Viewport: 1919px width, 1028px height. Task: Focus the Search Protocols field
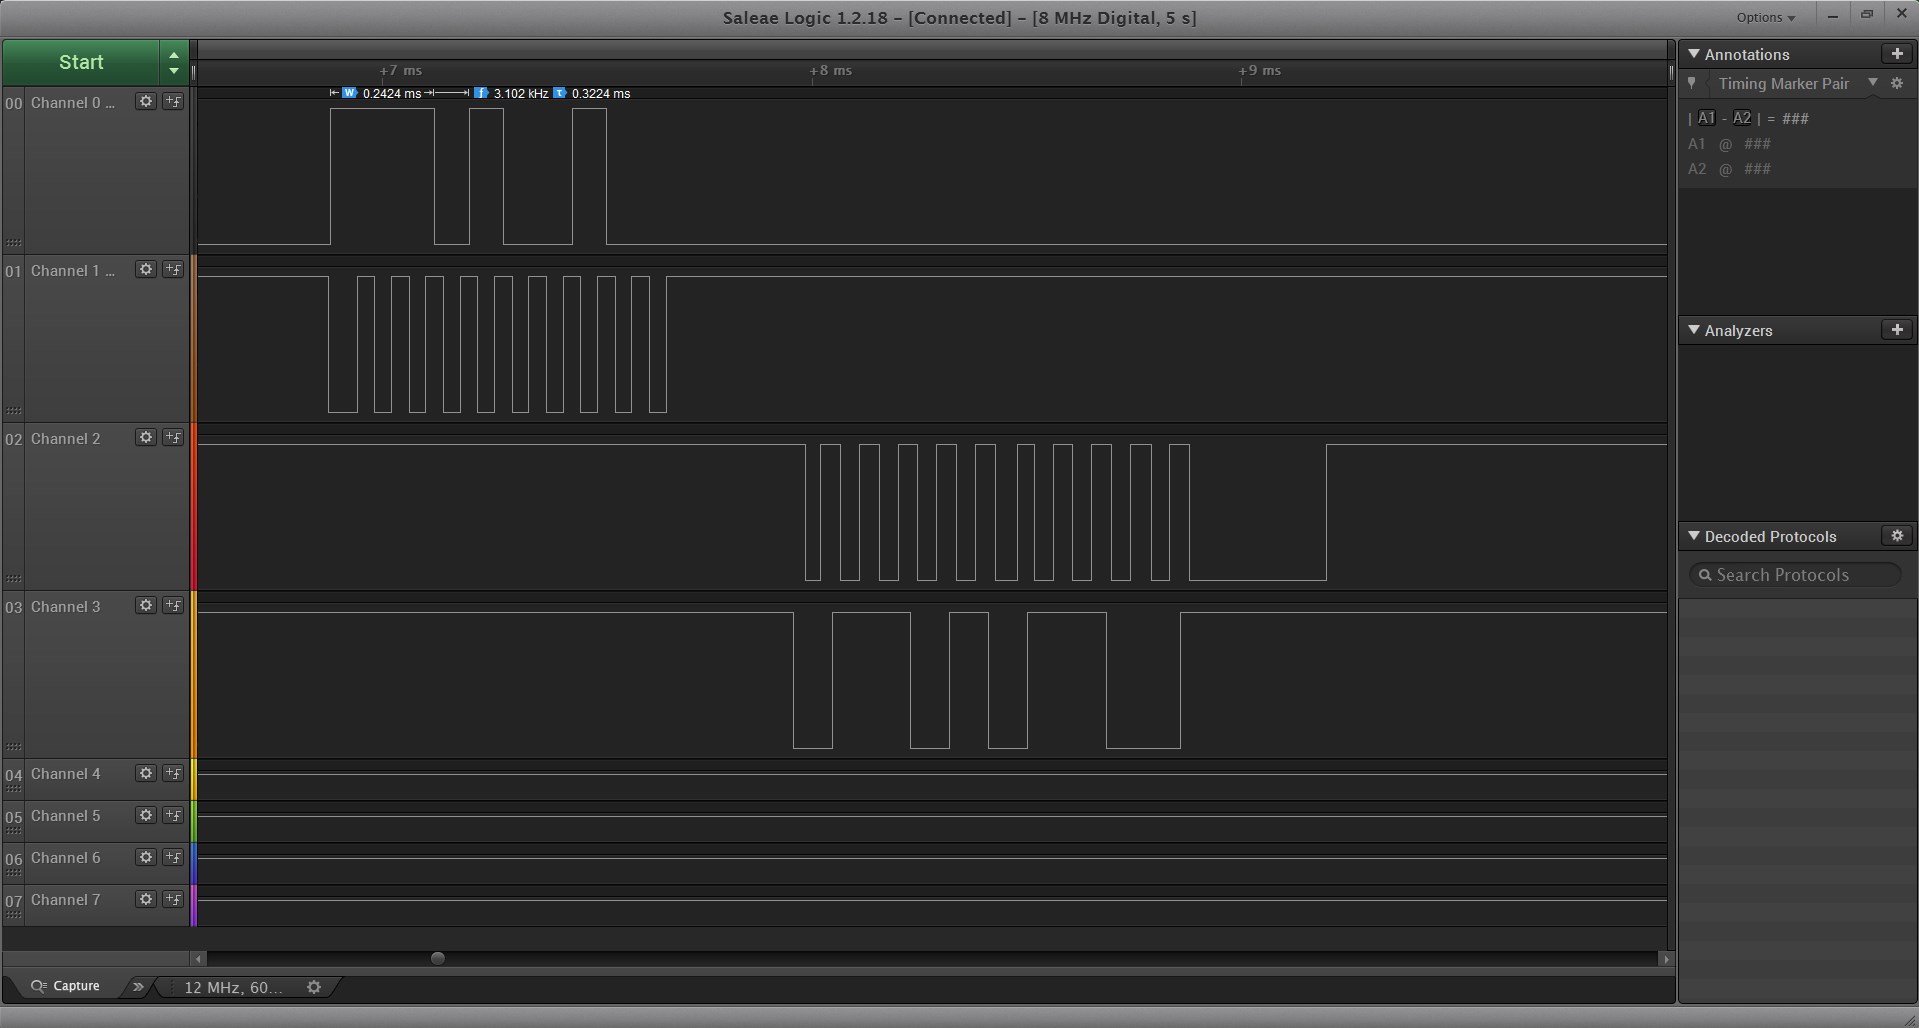tap(1795, 575)
